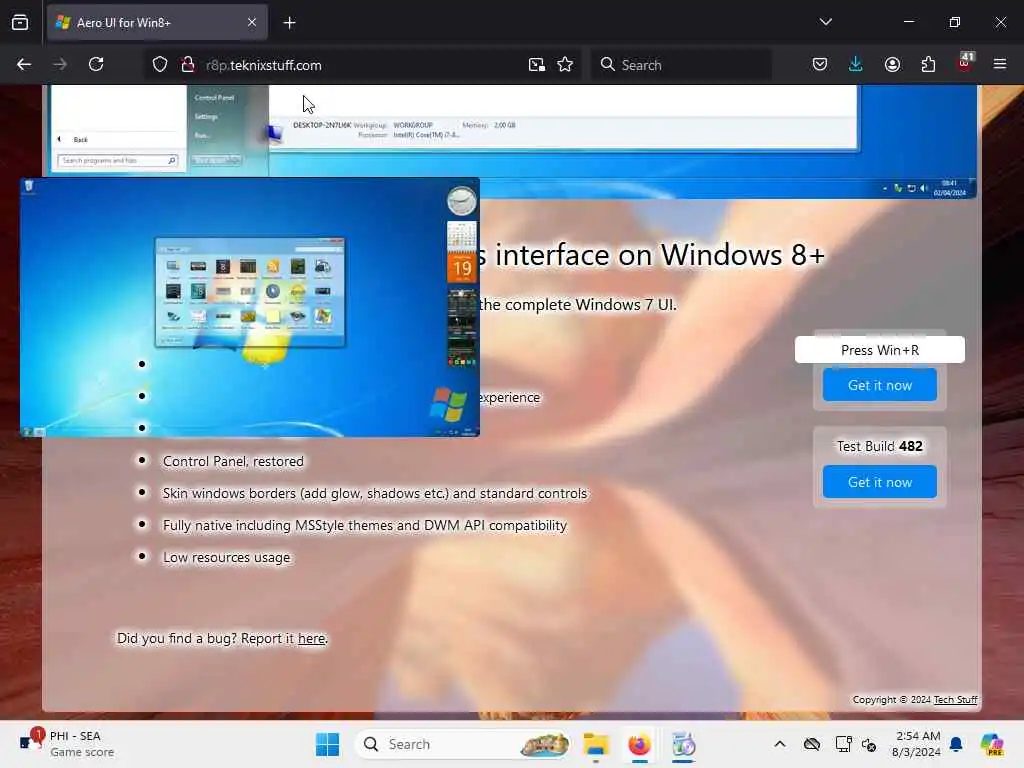1024x768 pixels.
Task: Click the Firefox toolbar Search box
Action: [x=682, y=65]
